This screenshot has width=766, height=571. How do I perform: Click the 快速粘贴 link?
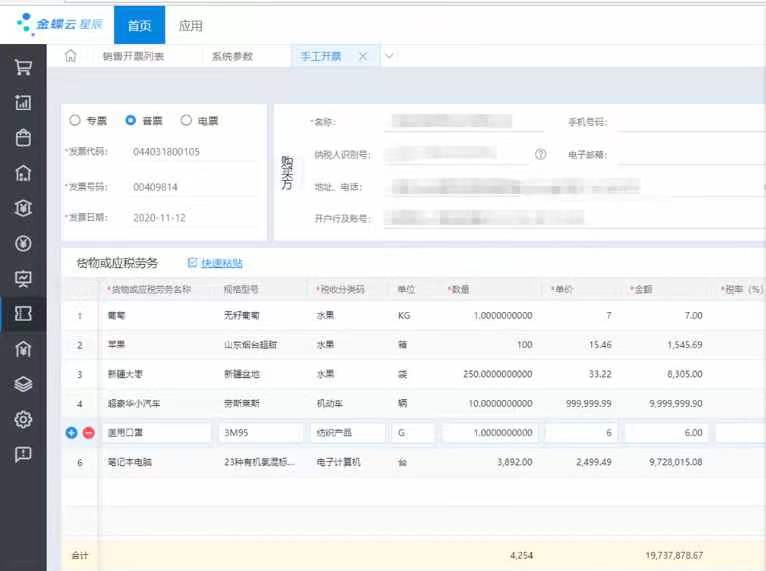(x=221, y=263)
